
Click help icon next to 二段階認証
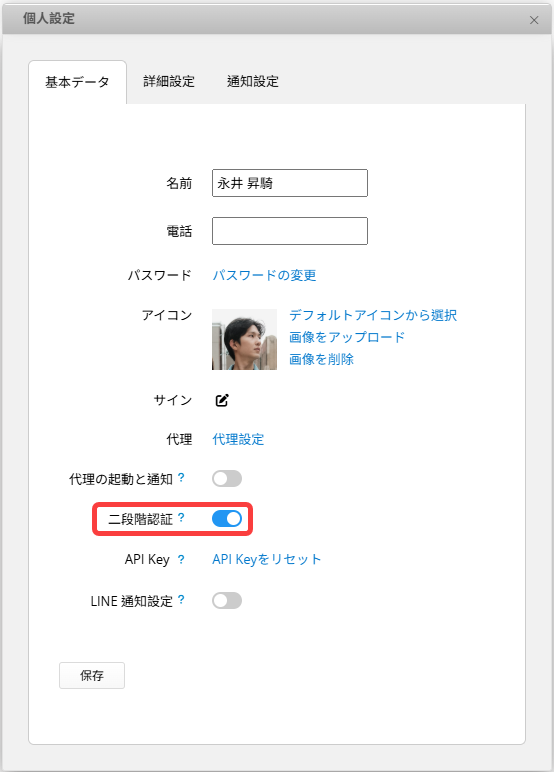(x=181, y=517)
